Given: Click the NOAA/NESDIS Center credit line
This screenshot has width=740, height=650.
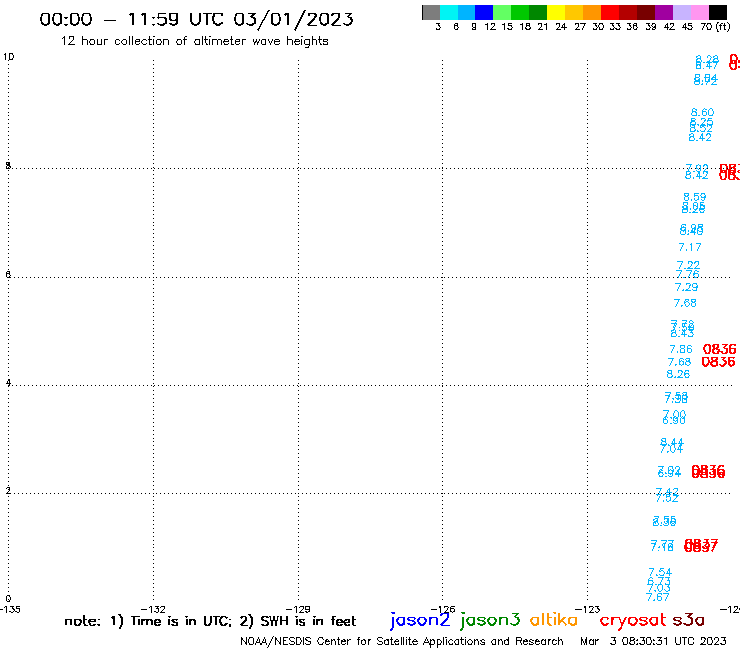Looking at the screenshot, I should coord(402,641).
